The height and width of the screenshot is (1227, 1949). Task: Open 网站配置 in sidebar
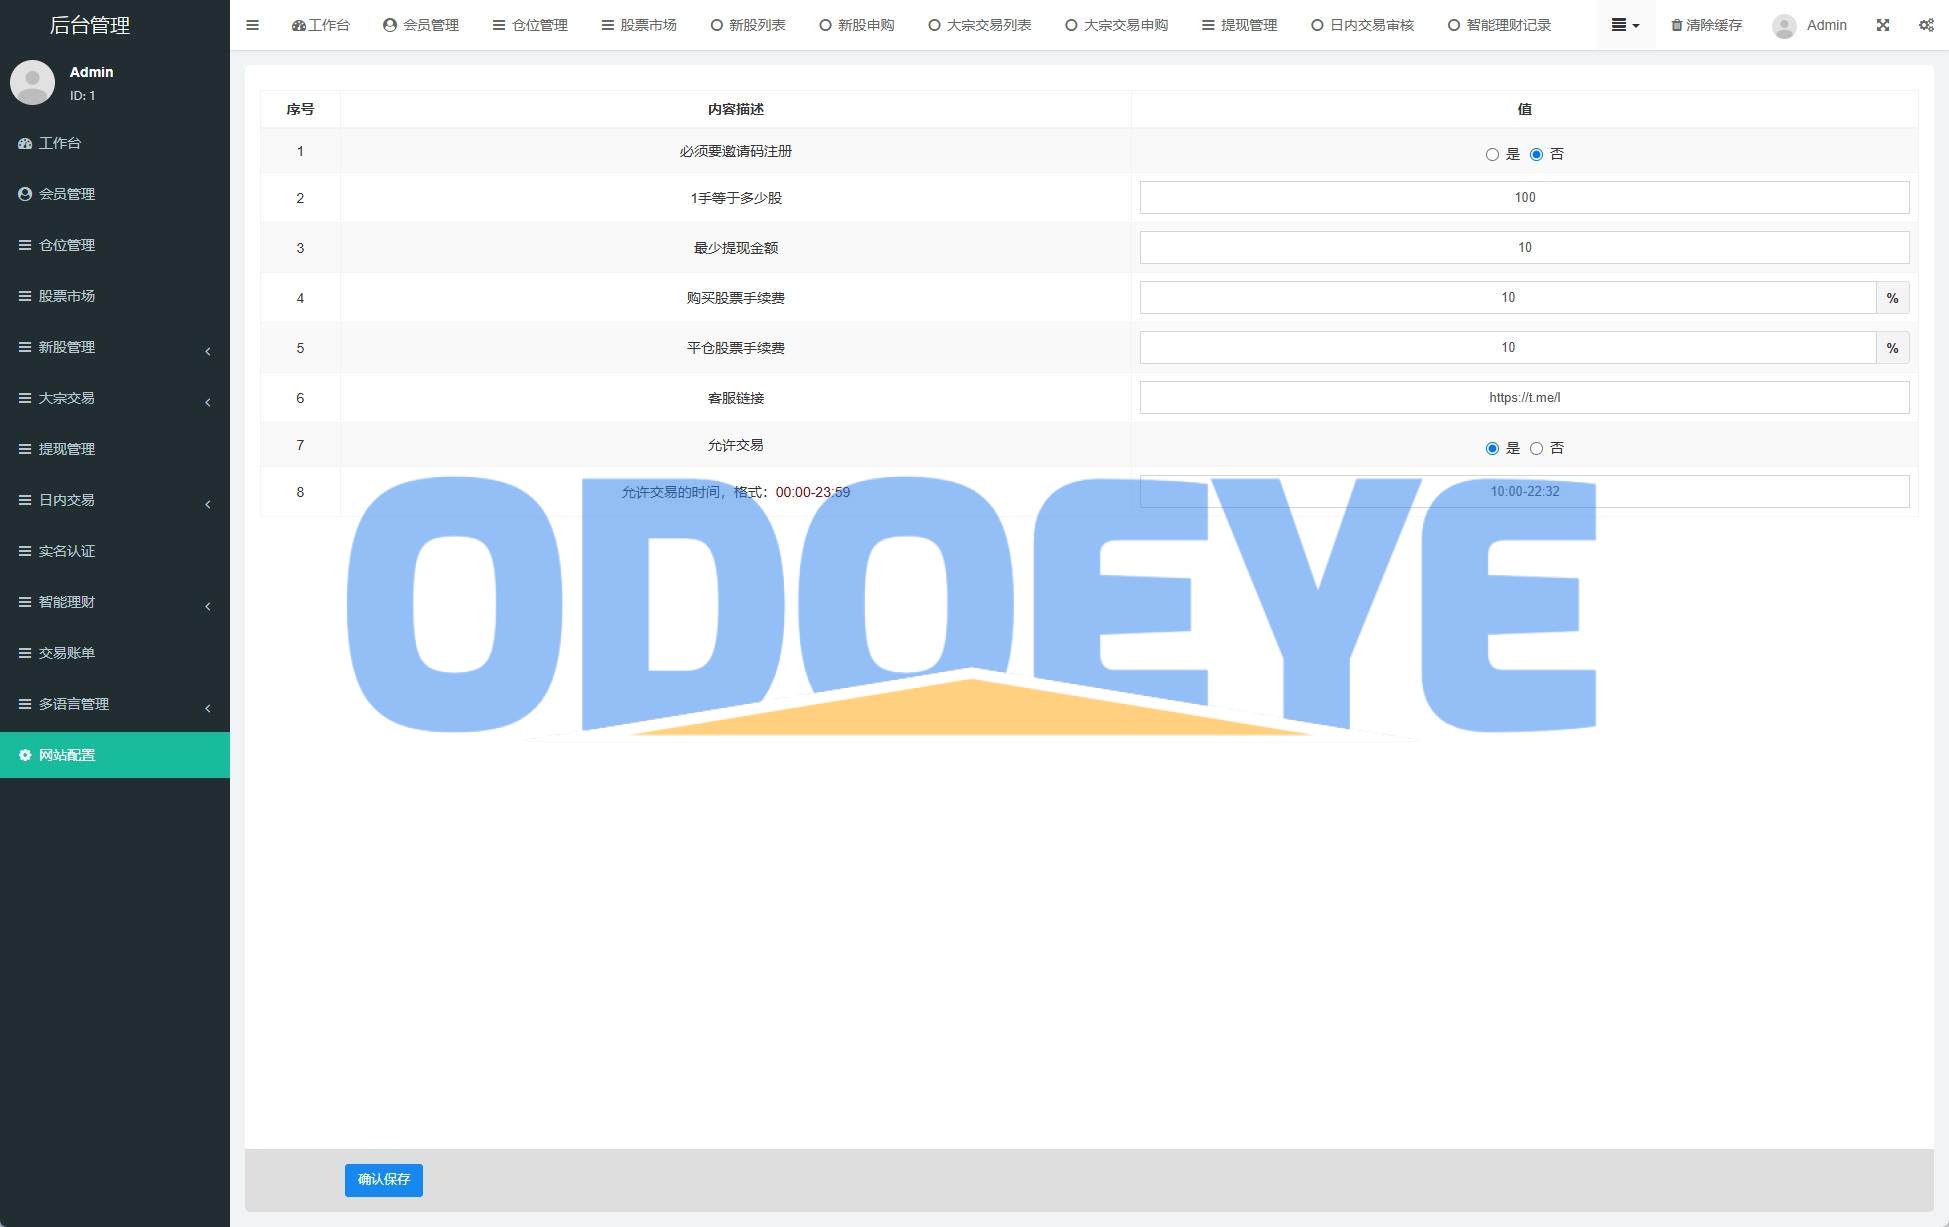point(115,755)
